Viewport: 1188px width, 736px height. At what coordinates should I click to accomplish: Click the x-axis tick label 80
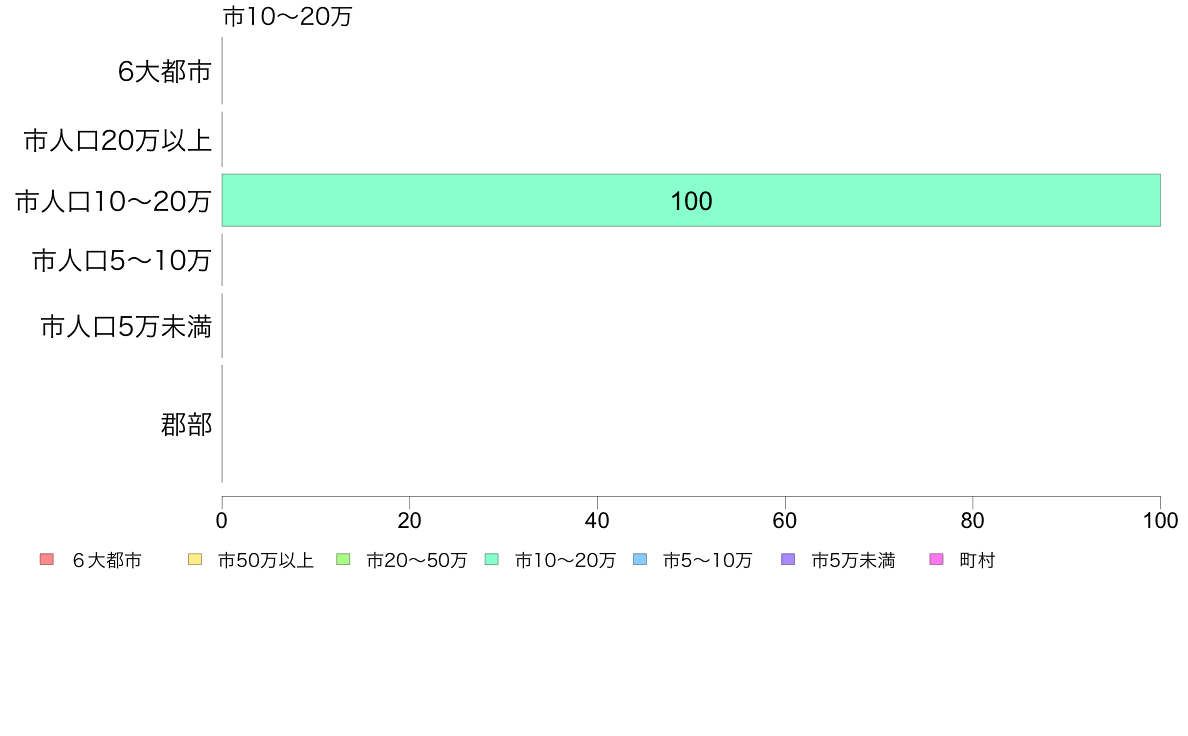[972, 521]
